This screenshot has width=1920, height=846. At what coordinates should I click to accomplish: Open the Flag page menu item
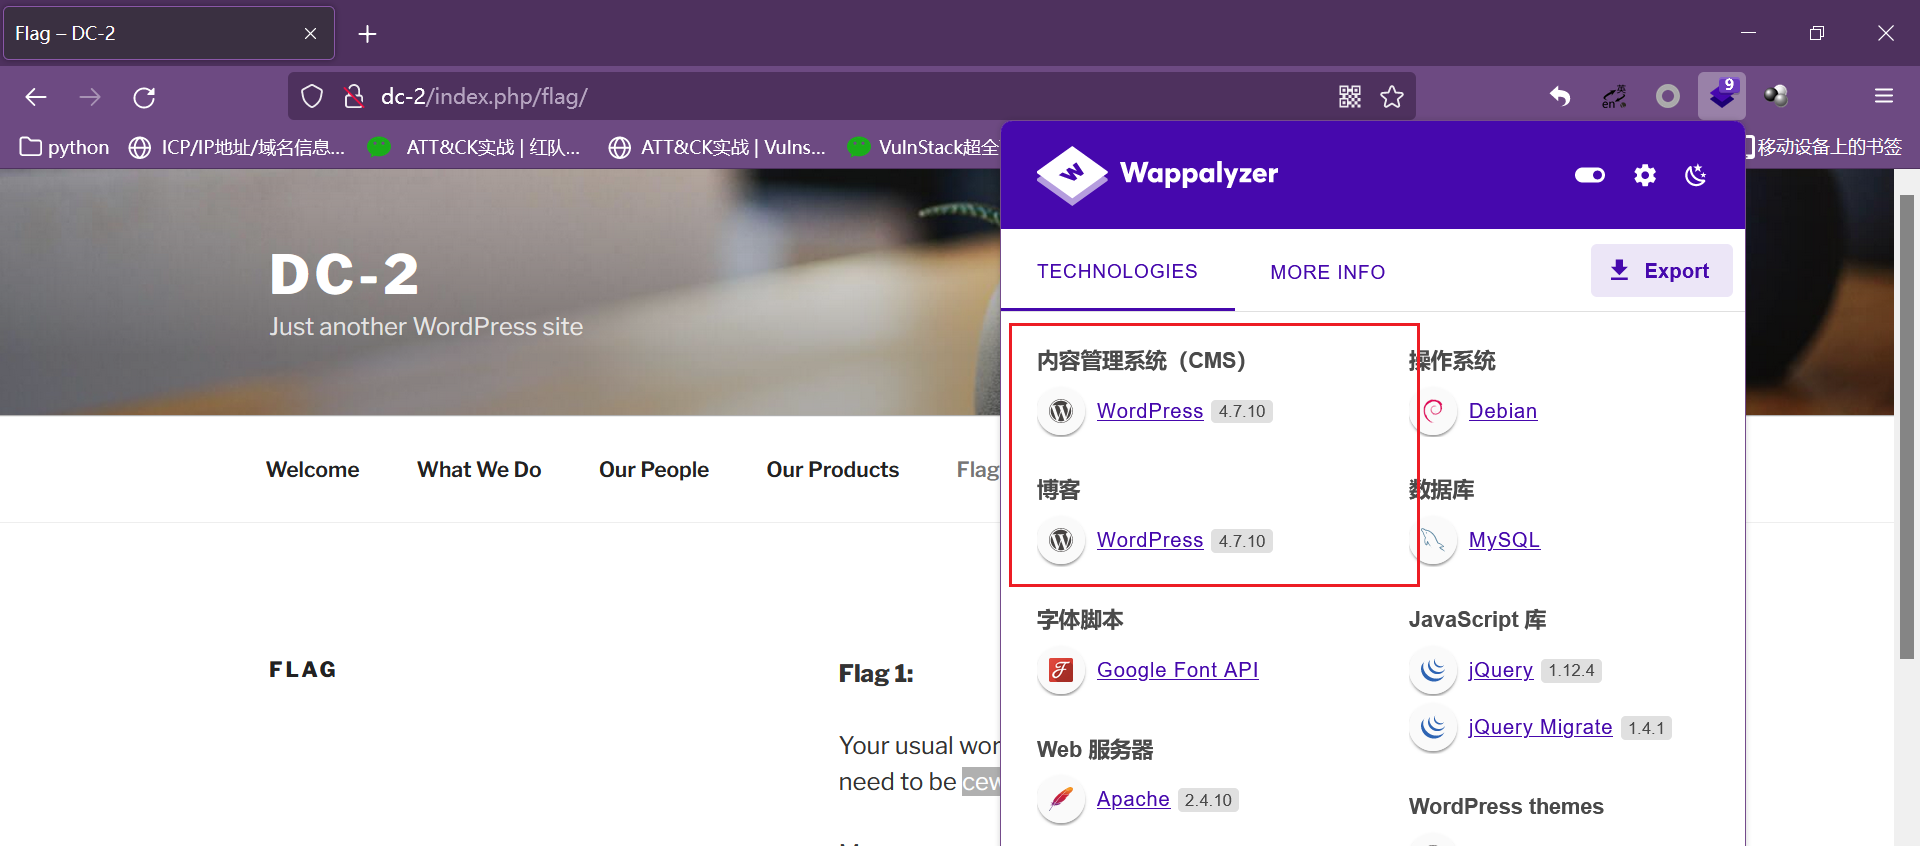click(x=978, y=469)
